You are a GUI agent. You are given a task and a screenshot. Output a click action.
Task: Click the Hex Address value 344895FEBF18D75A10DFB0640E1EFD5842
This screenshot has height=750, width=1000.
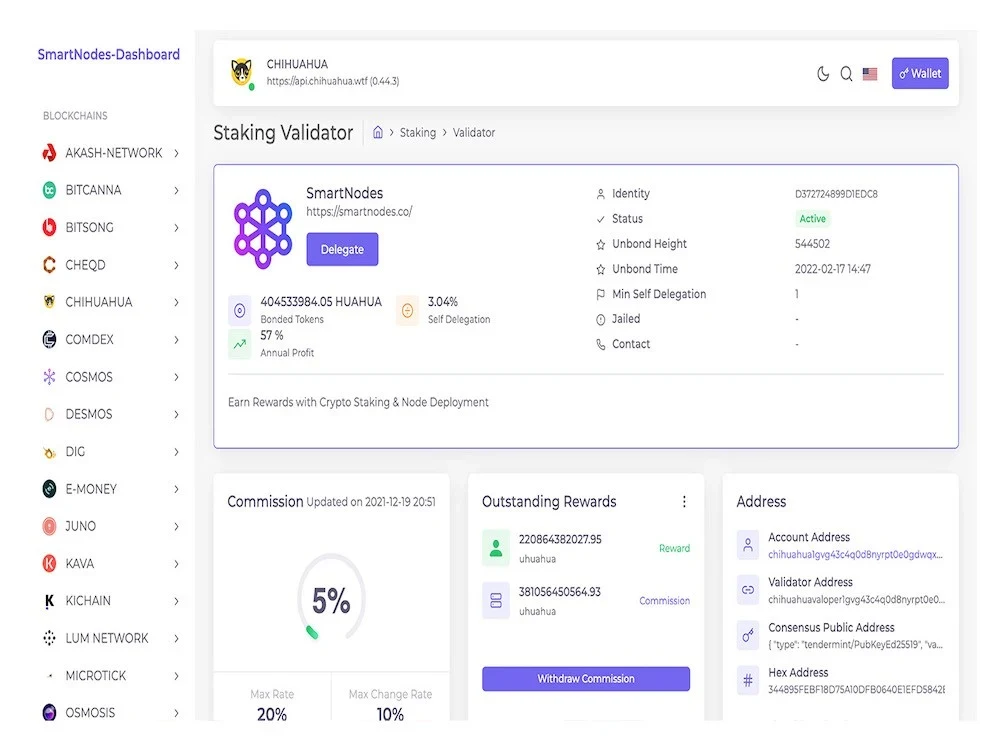(856, 689)
